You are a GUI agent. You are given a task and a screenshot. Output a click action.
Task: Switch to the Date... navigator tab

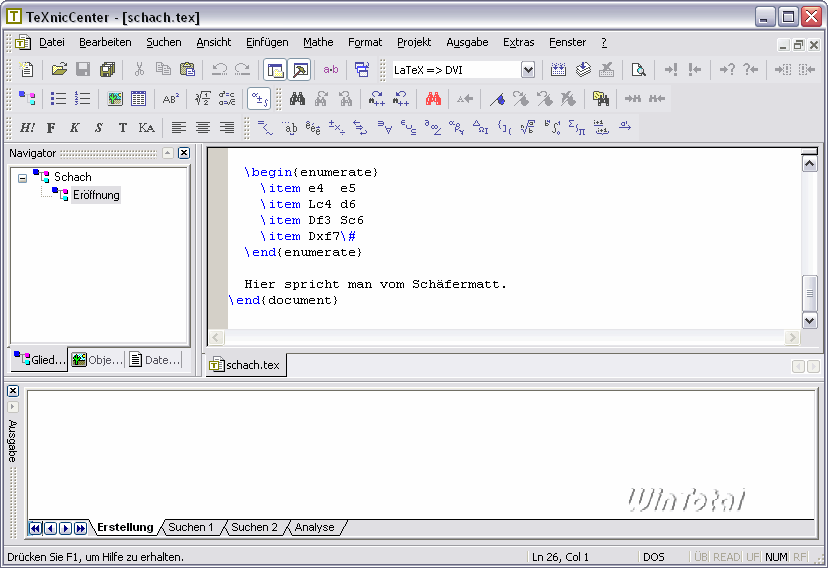point(155,359)
